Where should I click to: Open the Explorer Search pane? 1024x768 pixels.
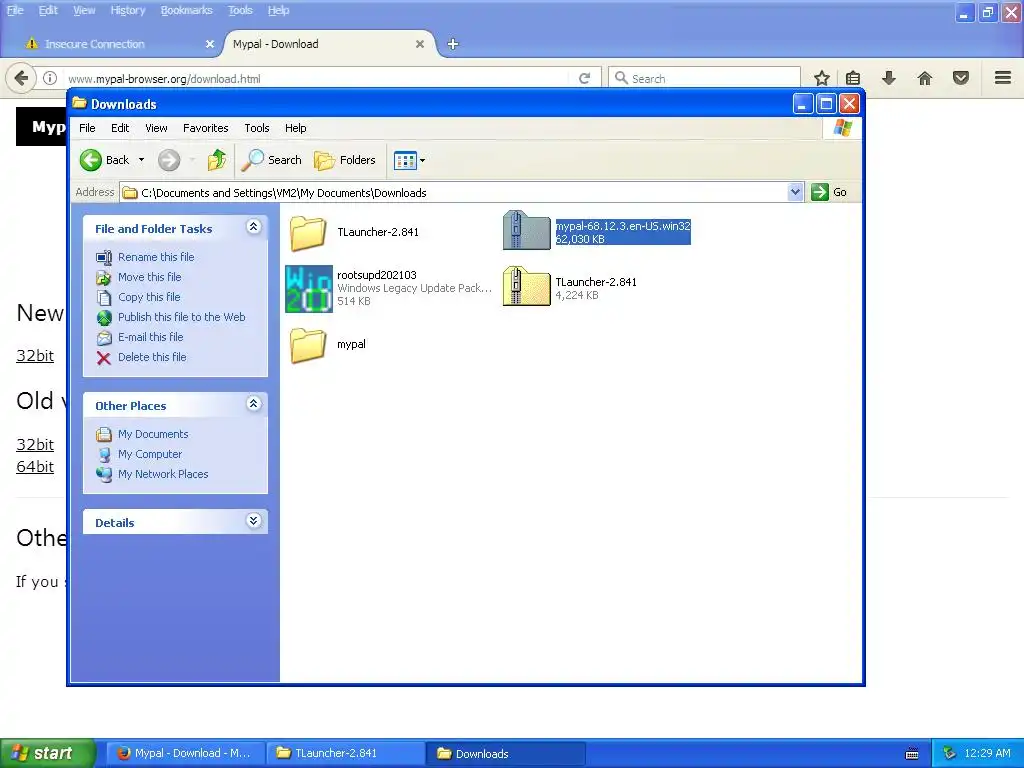tap(272, 160)
